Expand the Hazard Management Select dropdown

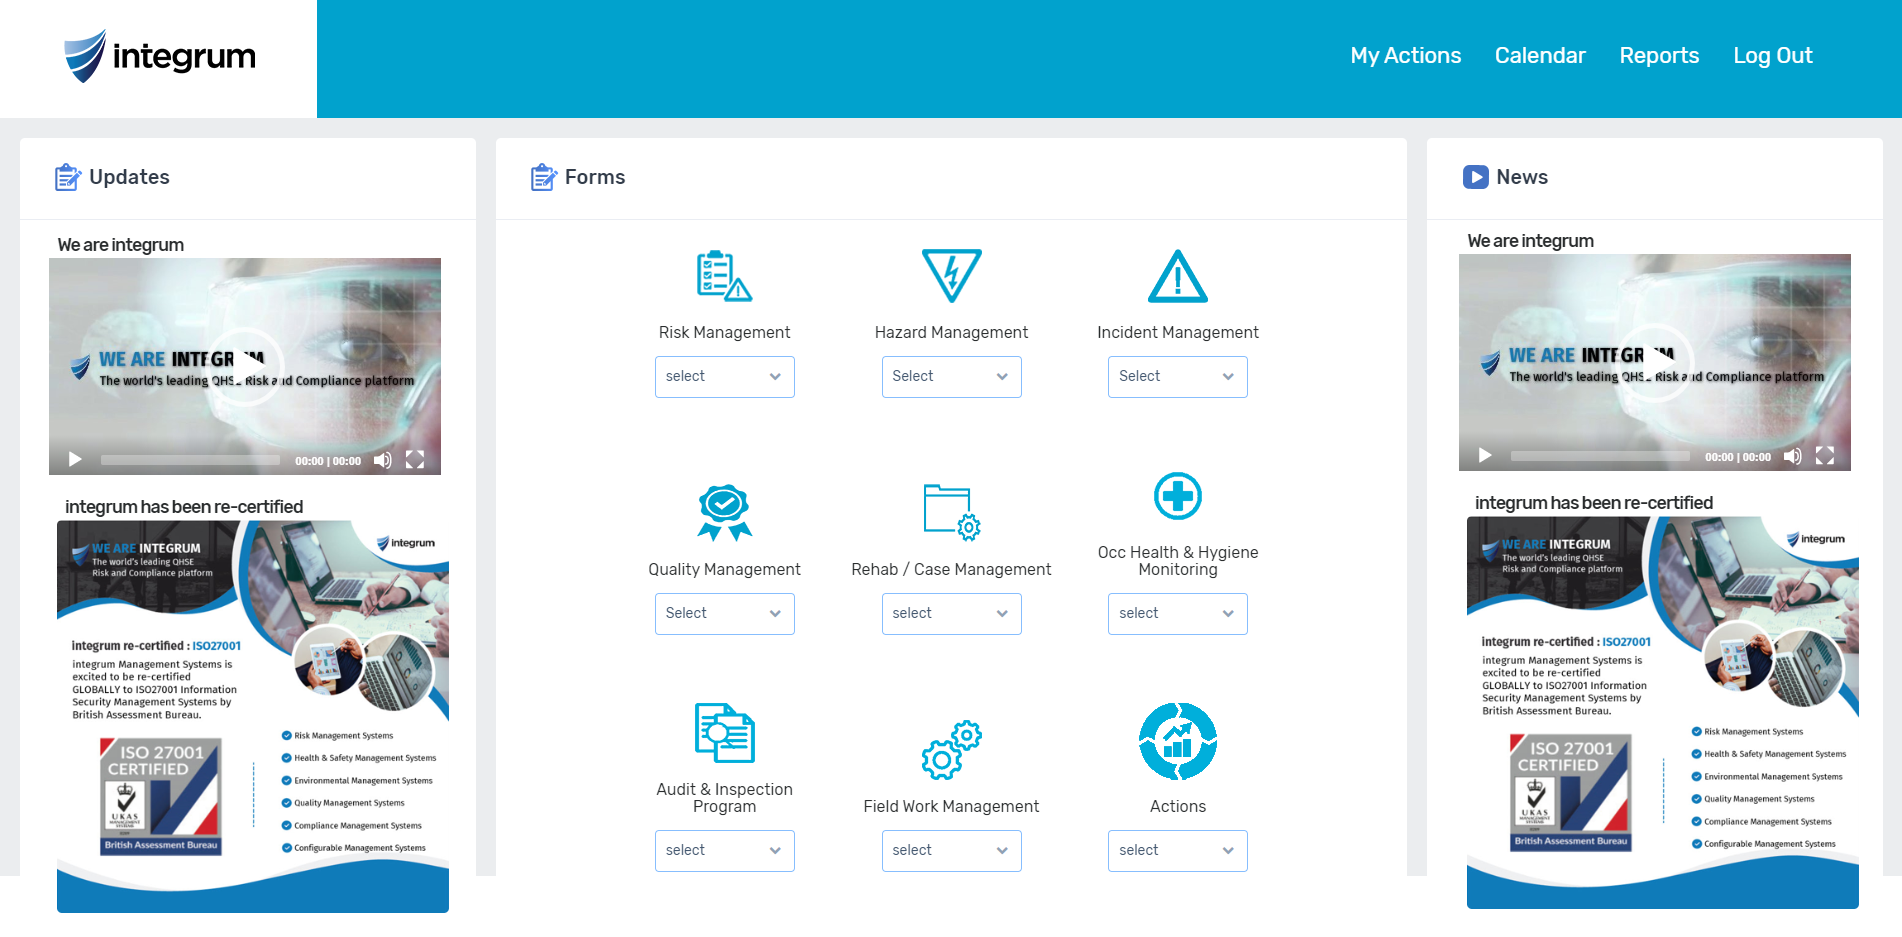click(951, 377)
